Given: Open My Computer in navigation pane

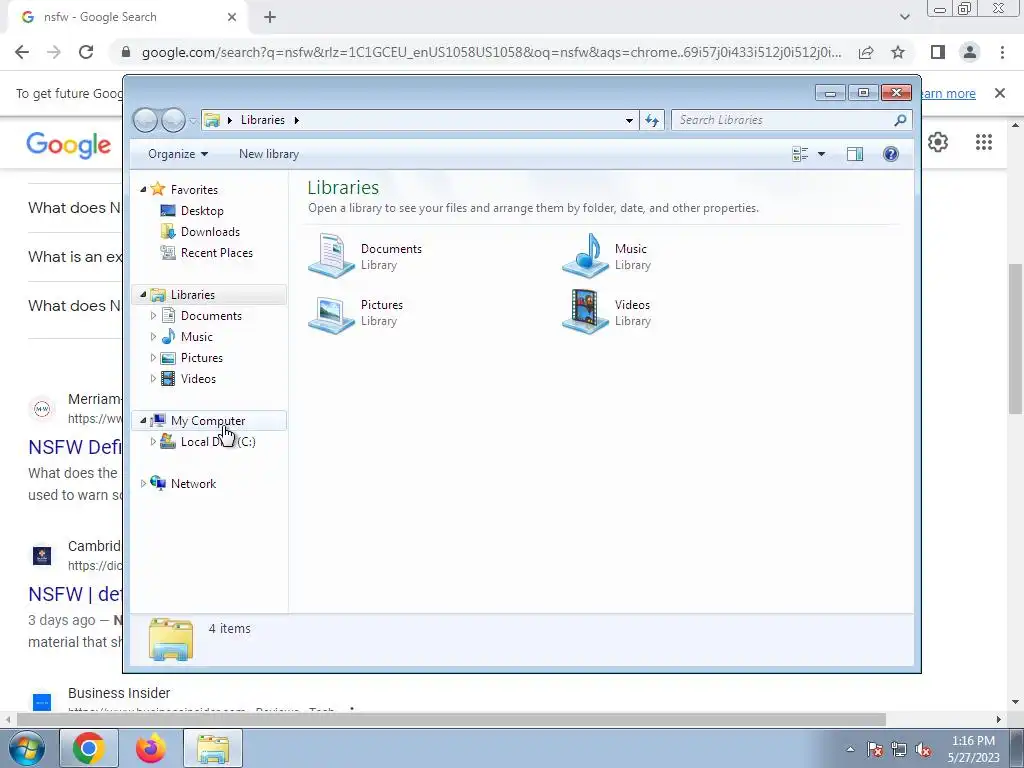Looking at the screenshot, I should click(x=208, y=421).
